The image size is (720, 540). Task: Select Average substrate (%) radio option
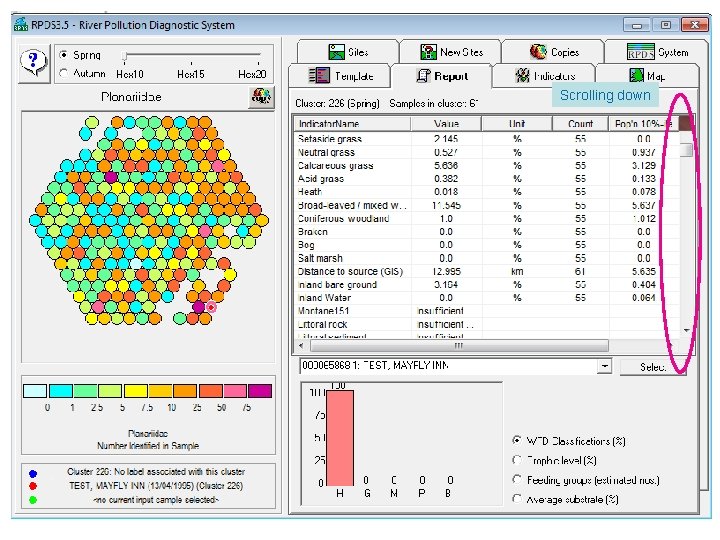pos(517,499)
